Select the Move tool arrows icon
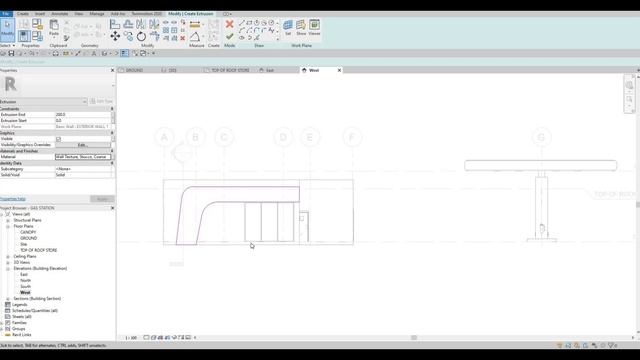 tap(115, 36)
